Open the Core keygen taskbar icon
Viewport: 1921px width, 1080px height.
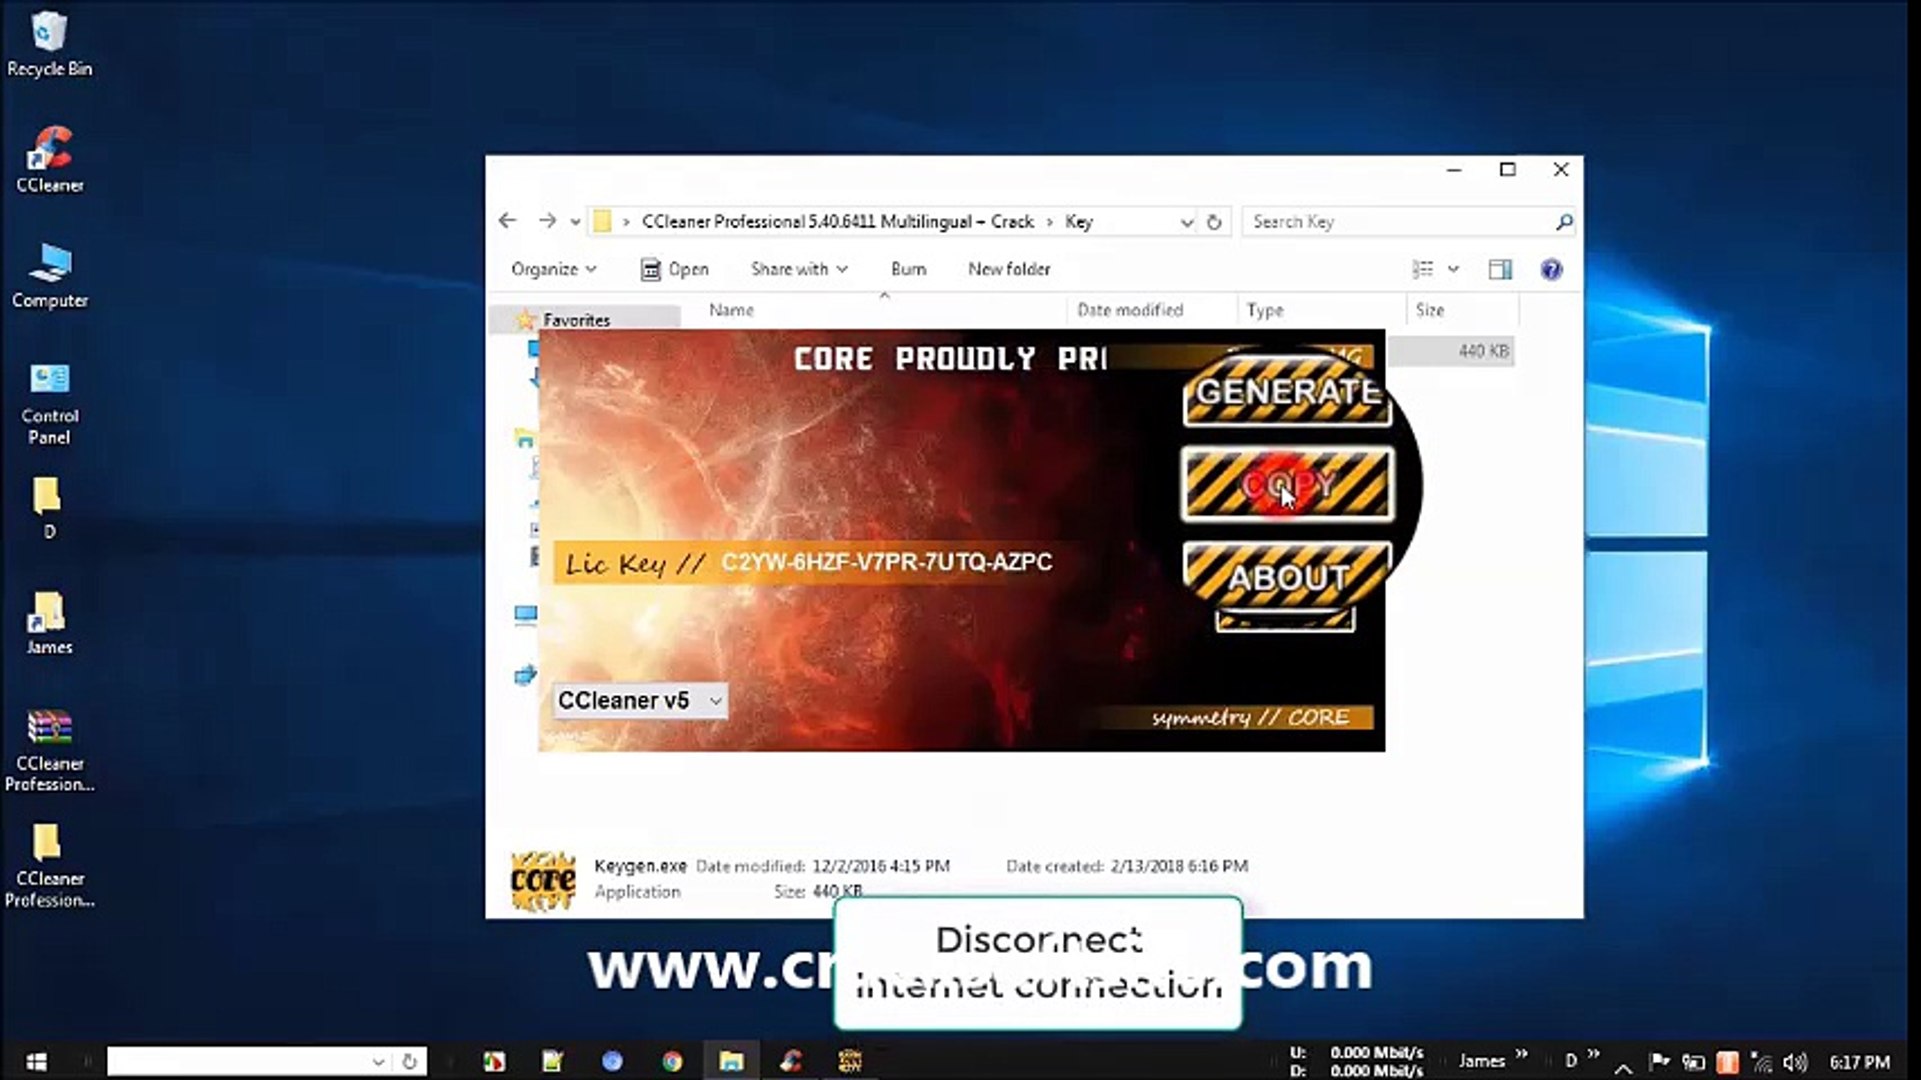coord(850,1061)
